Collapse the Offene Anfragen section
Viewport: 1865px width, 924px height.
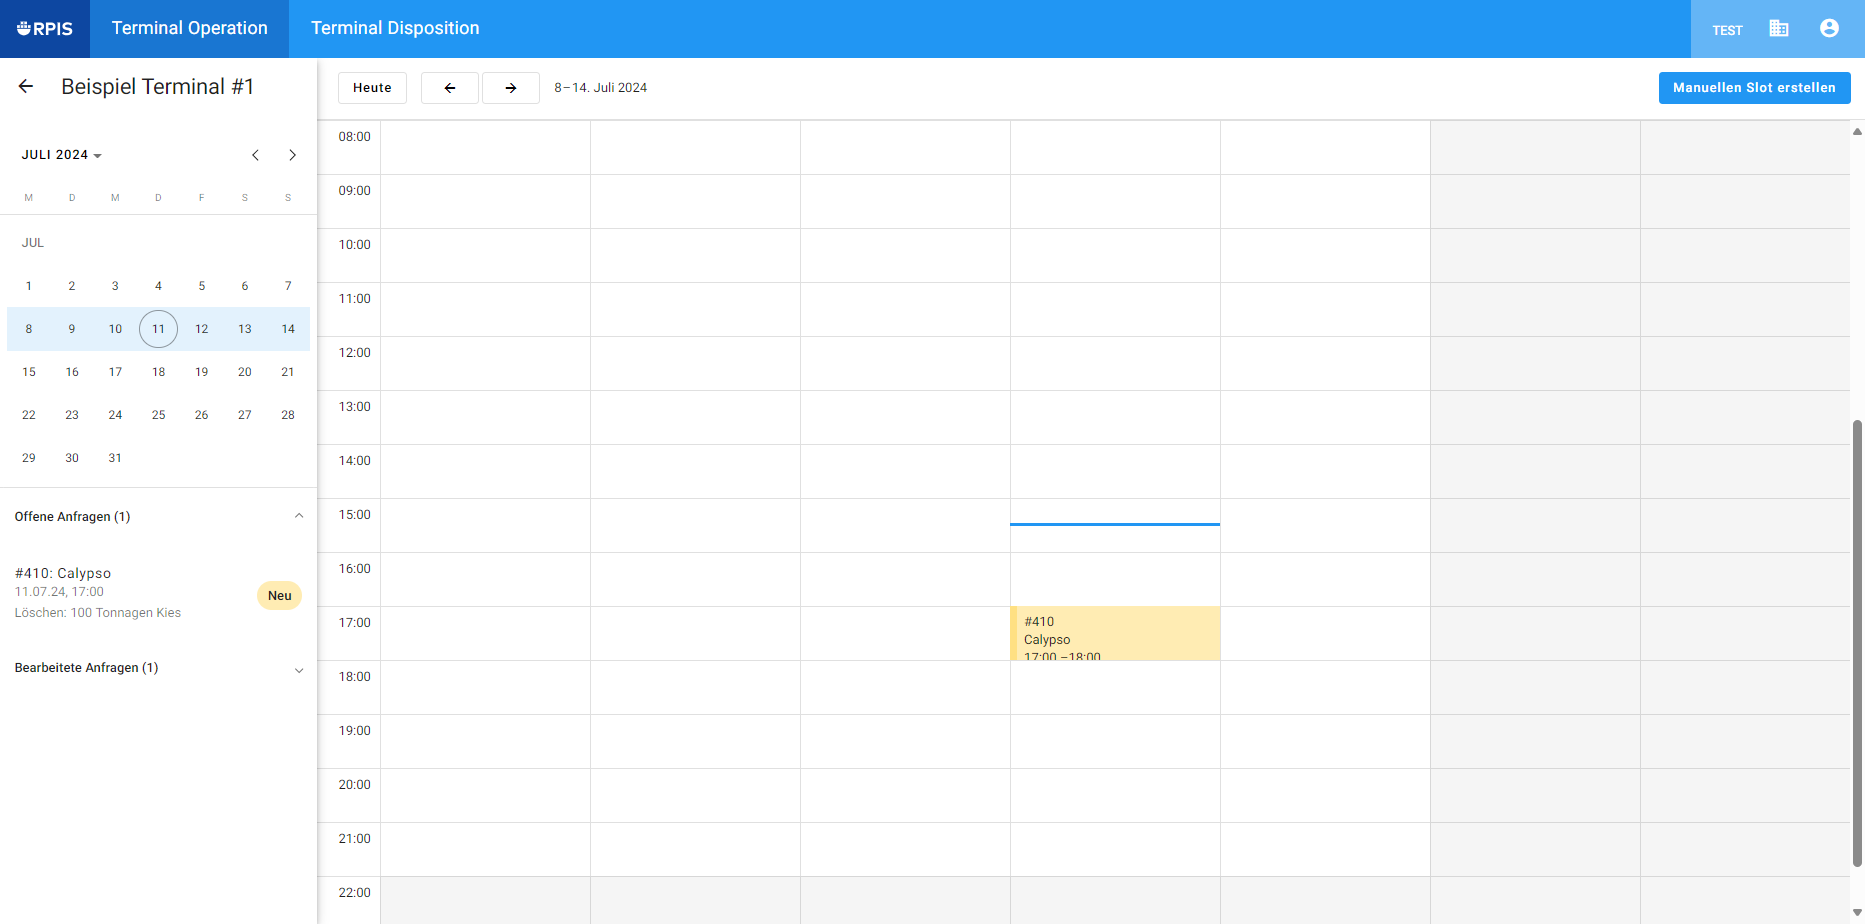click(298, 516)
